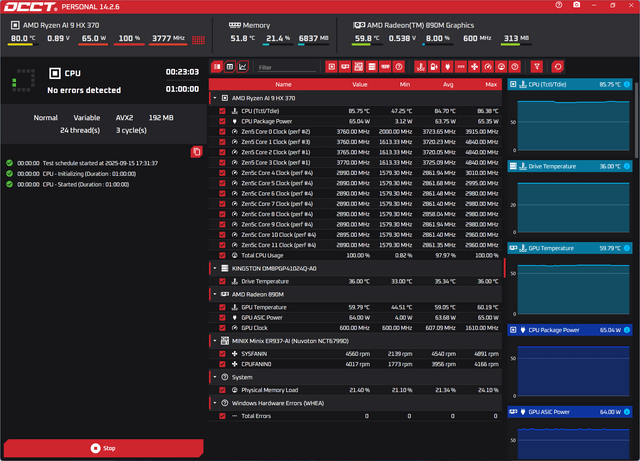Switch to graph-only view
The width and height of the screenshot is (640, 461).
click(x=243, y=67)
